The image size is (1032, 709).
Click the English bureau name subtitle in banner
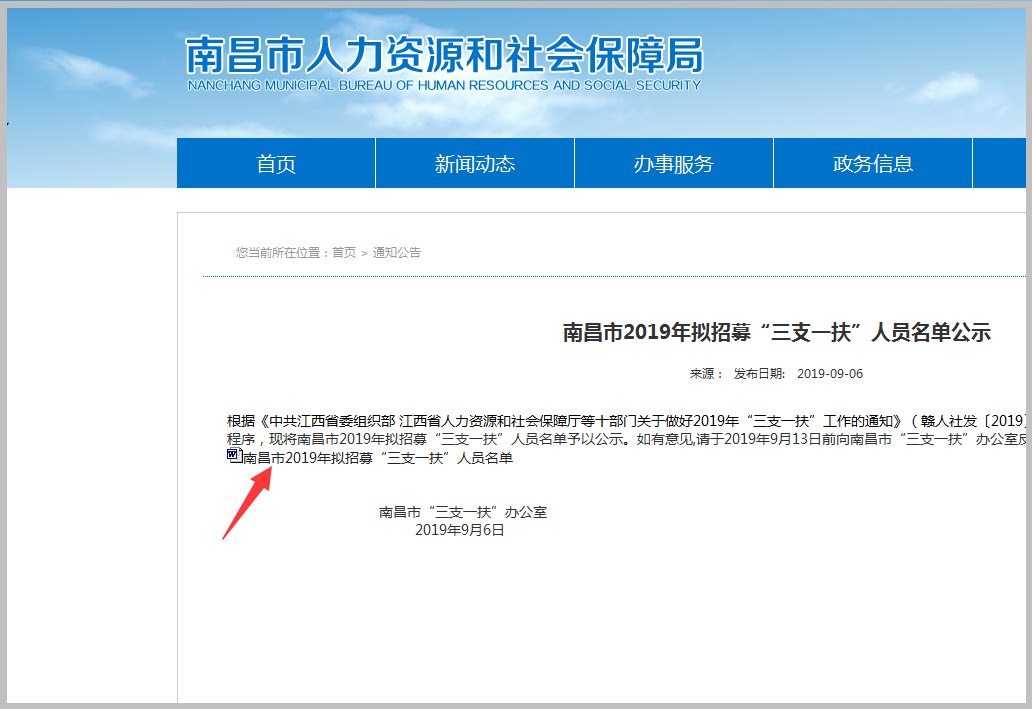pyautogui.click(x=444, y=86)
